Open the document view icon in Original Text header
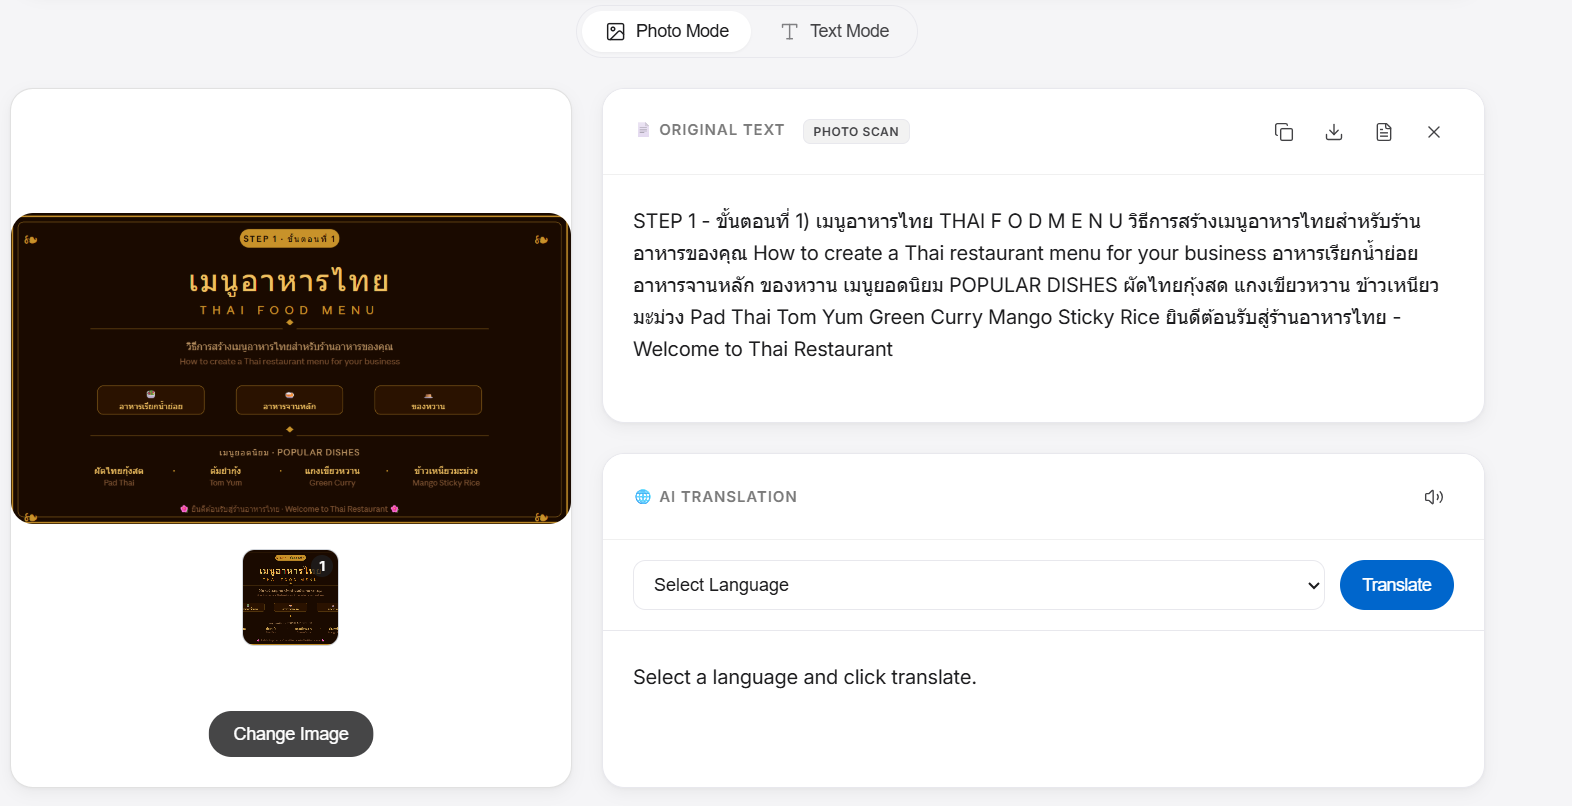 click(1384, 132)
